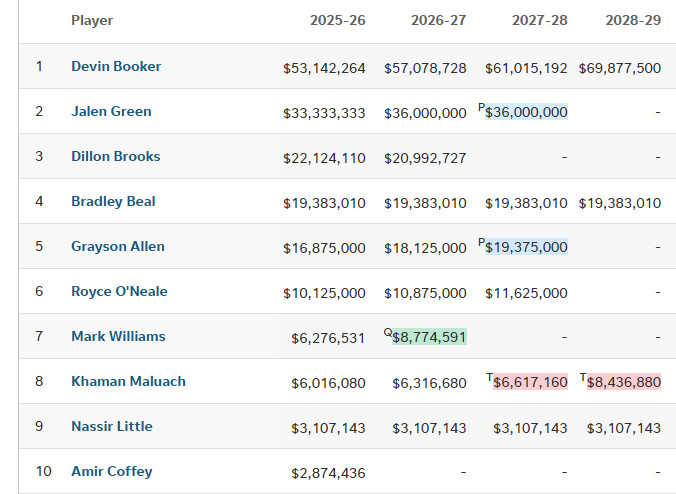Go to Grayson Allen's page
The width and height of the screenshot is (676, 494).
click(118, 246)
